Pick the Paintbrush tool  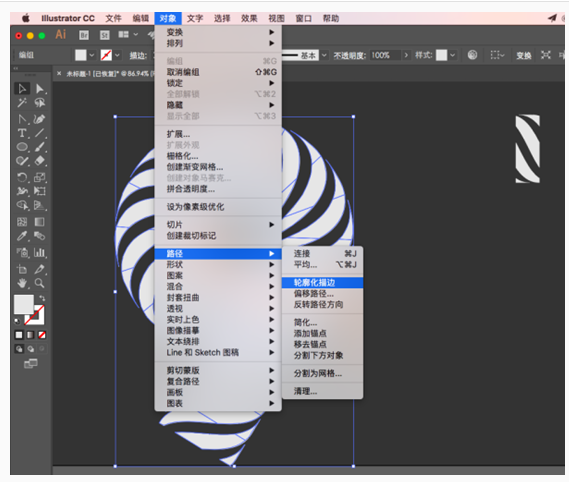(x=40, y=147)
